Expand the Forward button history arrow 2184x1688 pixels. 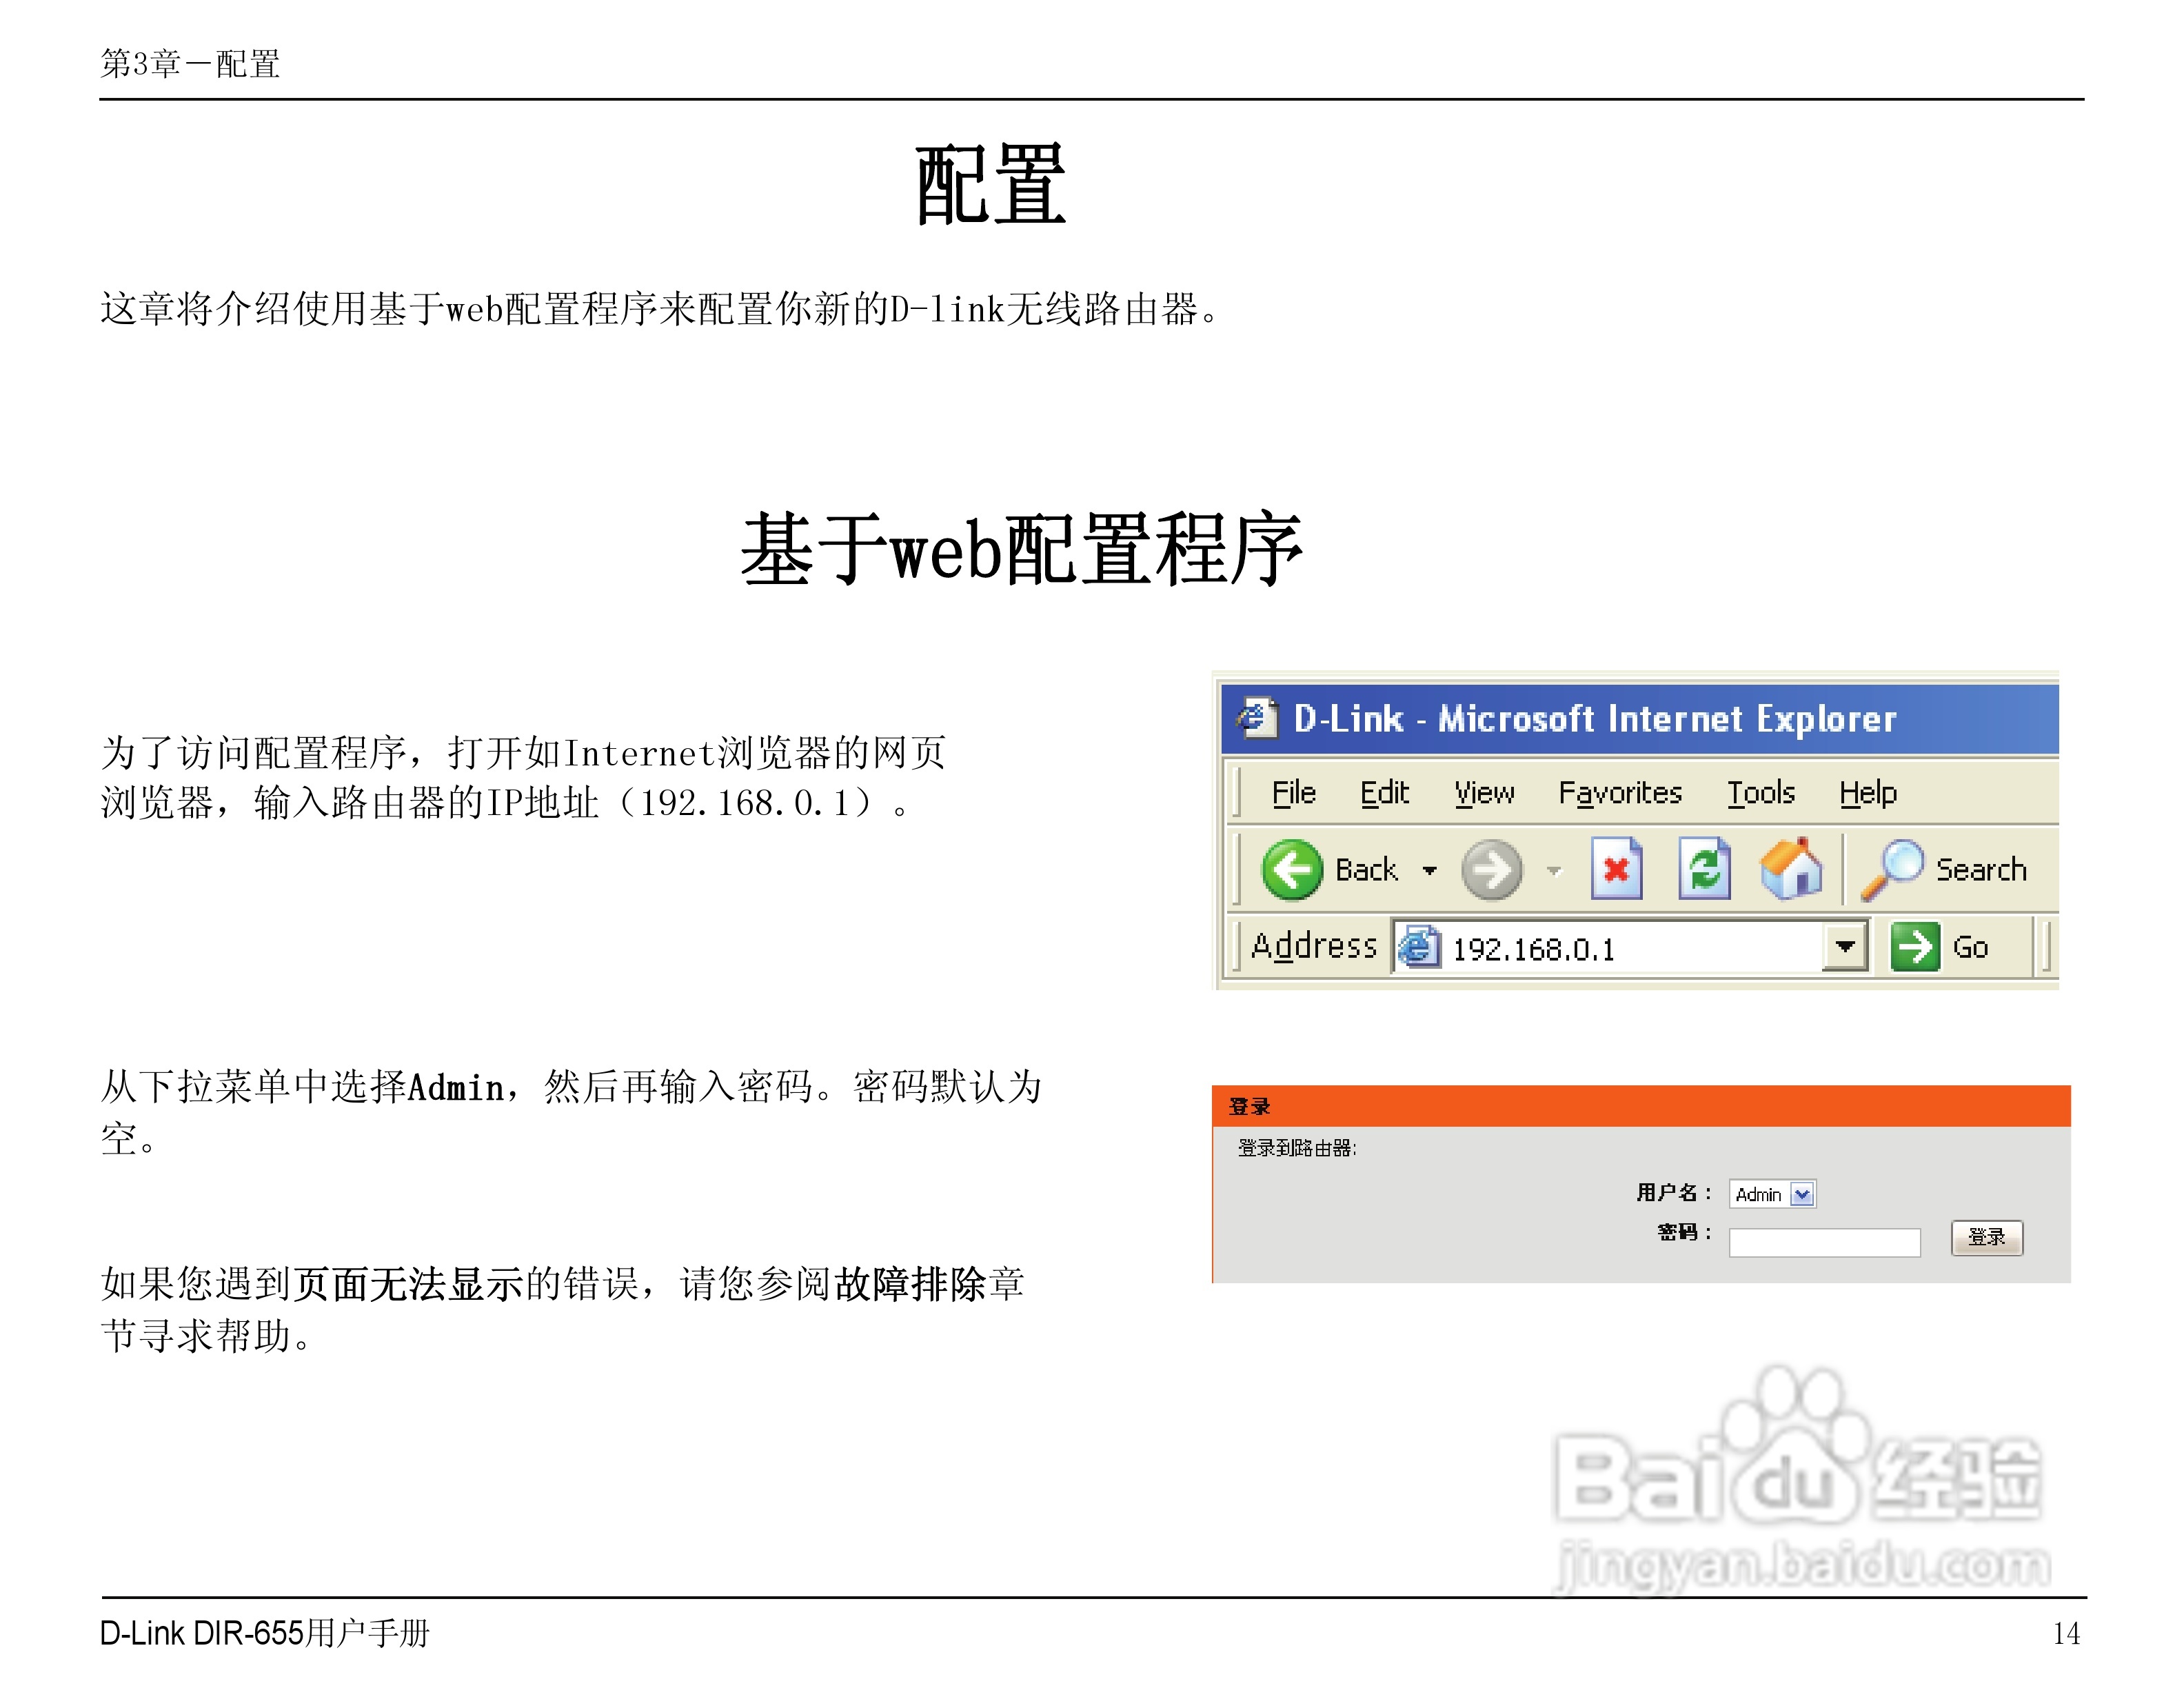1554,870
